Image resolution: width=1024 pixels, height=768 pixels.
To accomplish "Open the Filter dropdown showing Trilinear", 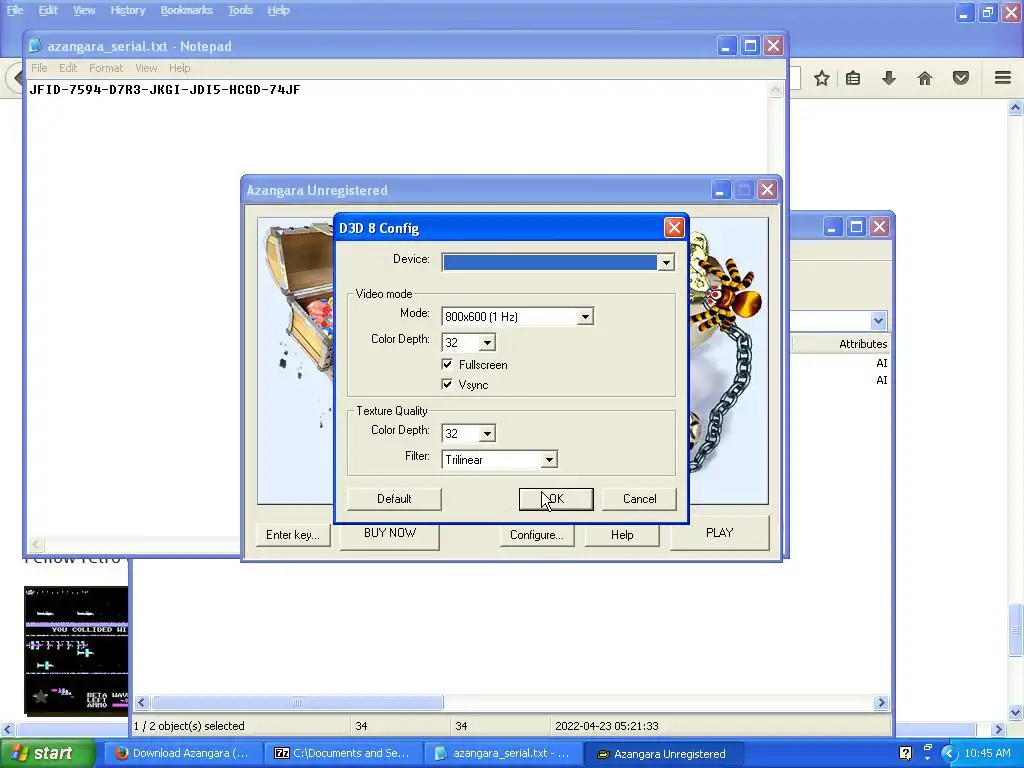I will pyautogui.click(x=549, y=460).
